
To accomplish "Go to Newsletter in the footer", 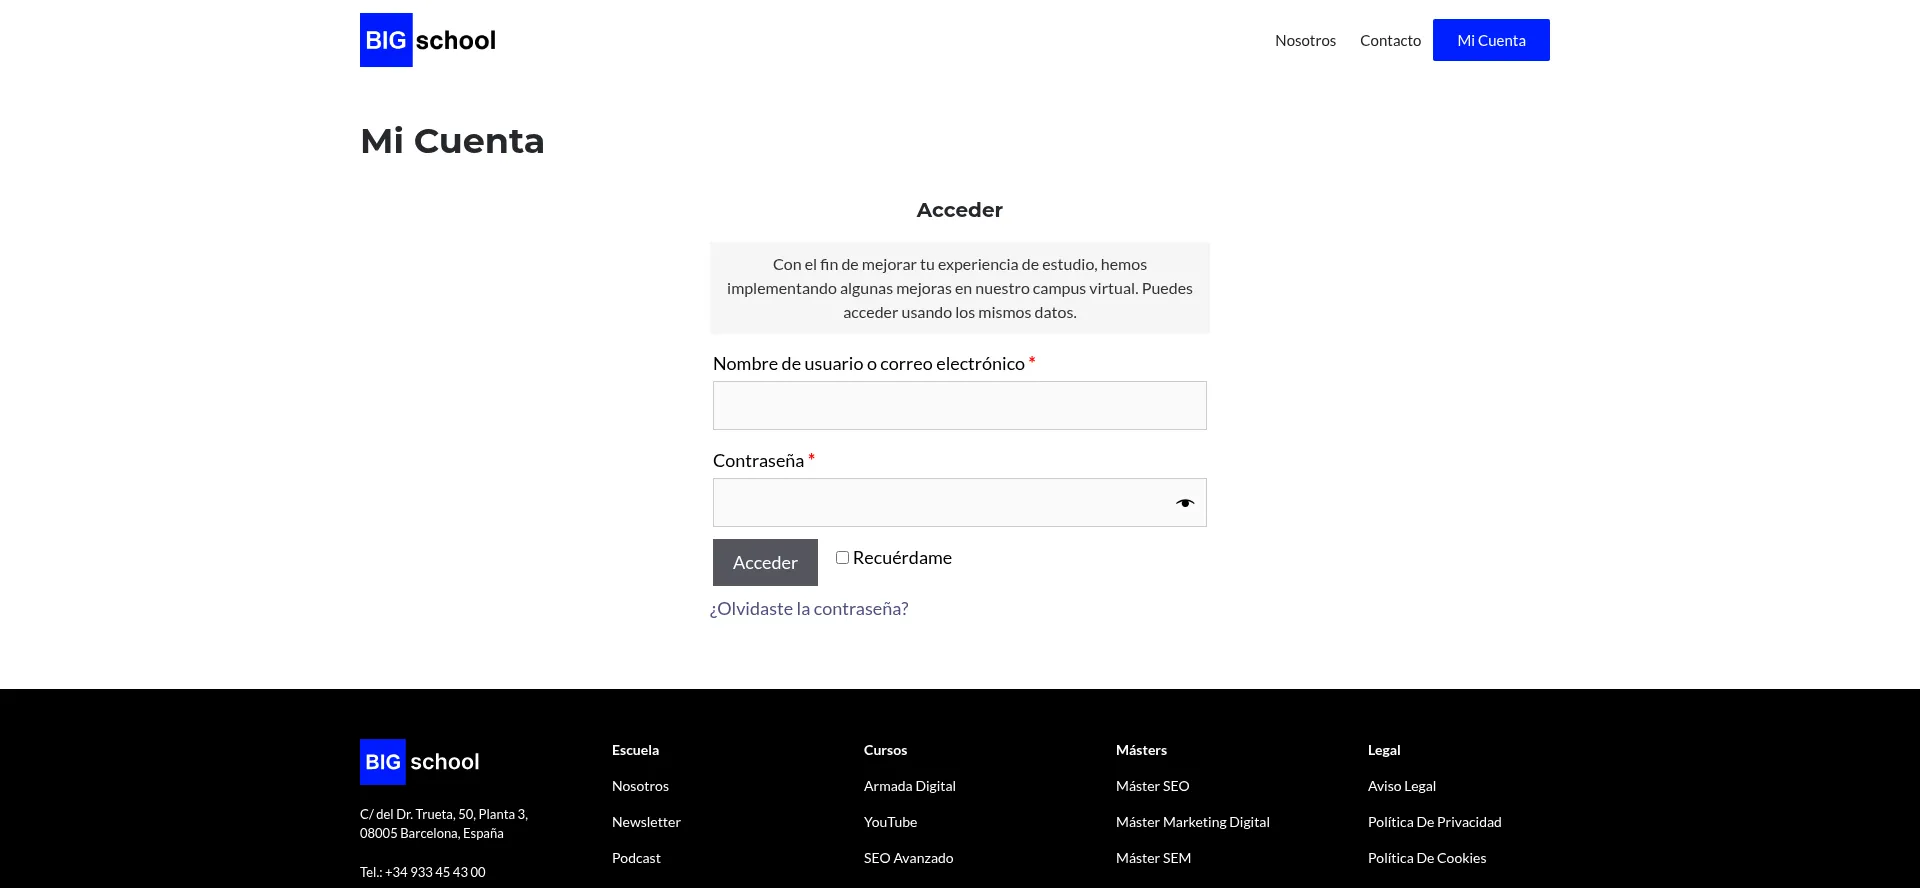I will [646, 822].
